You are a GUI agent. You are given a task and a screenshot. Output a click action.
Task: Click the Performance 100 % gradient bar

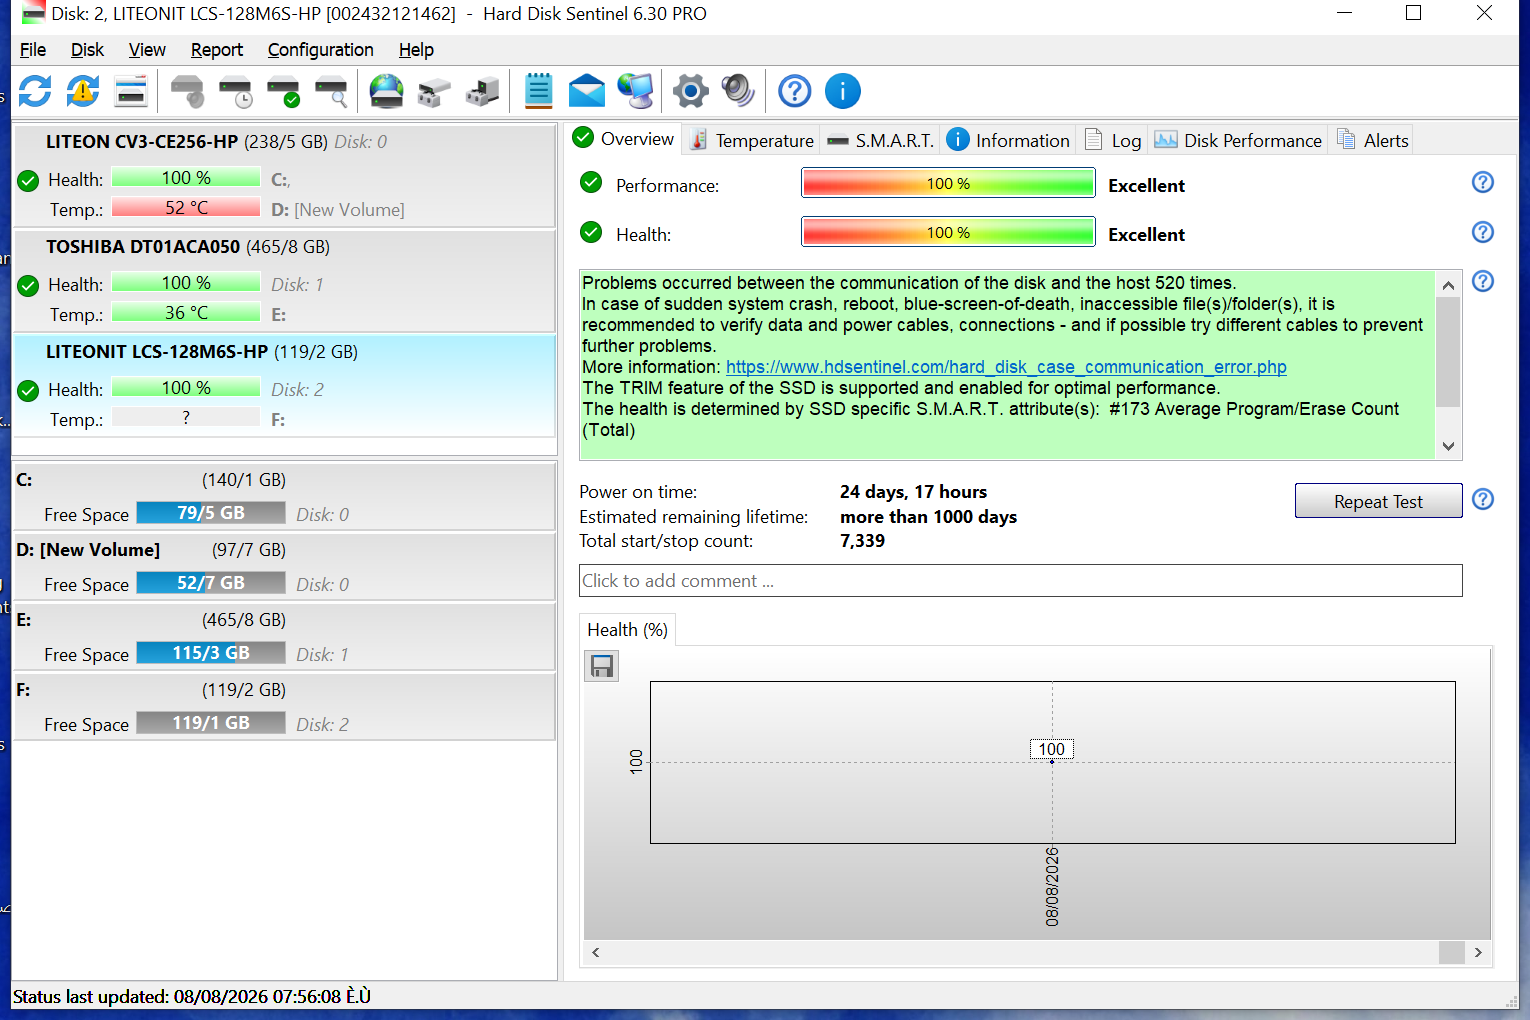point(948,183)
